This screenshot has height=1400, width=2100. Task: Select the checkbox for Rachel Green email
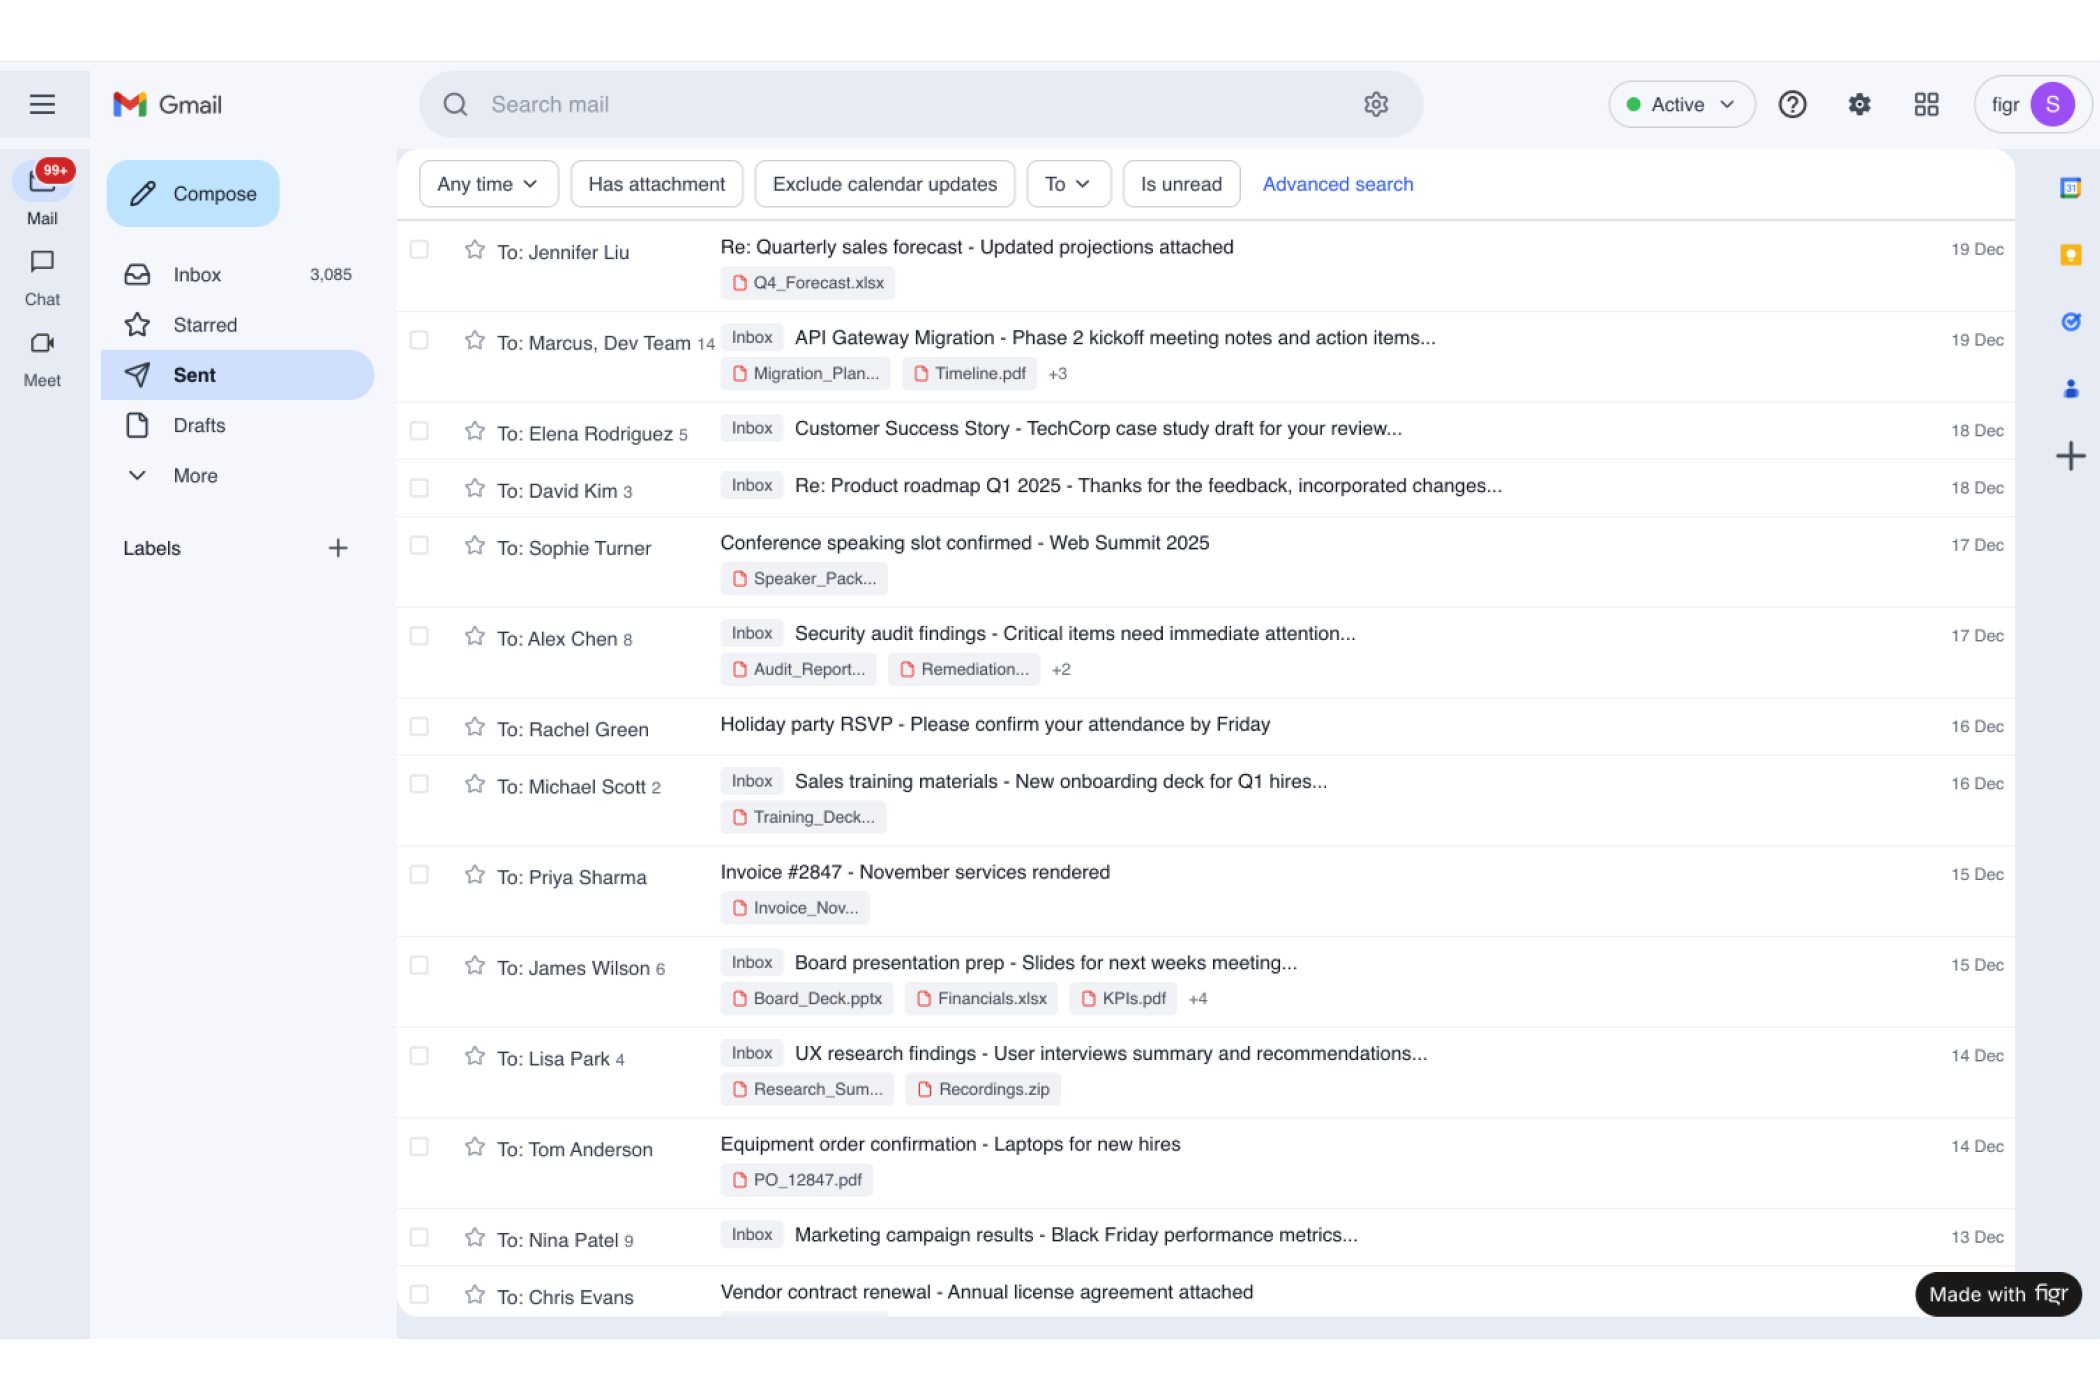tap(419, 727)
